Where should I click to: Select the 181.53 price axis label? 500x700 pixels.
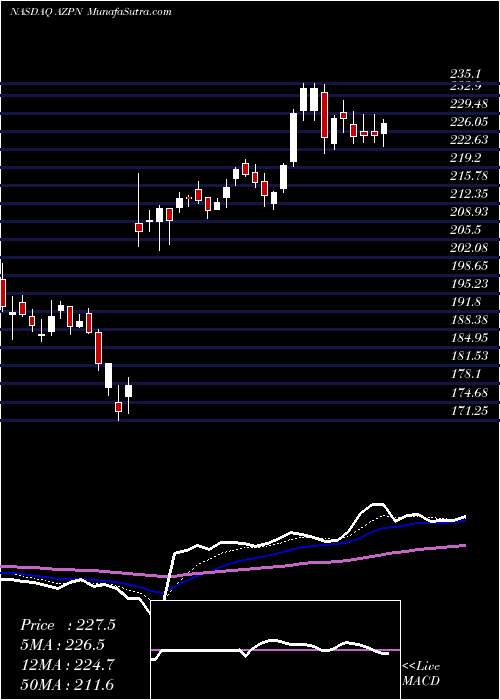click(x=468, y=356)
